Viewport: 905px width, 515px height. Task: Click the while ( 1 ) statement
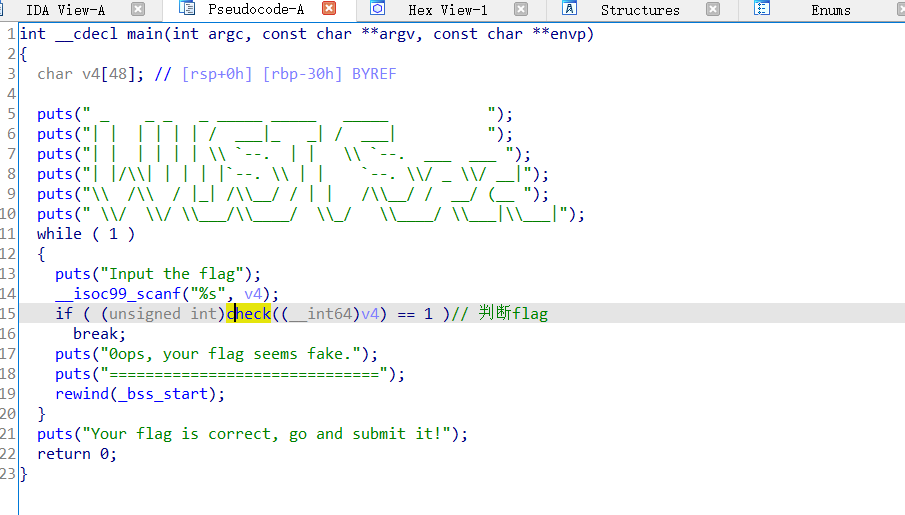tap(85, 234)
